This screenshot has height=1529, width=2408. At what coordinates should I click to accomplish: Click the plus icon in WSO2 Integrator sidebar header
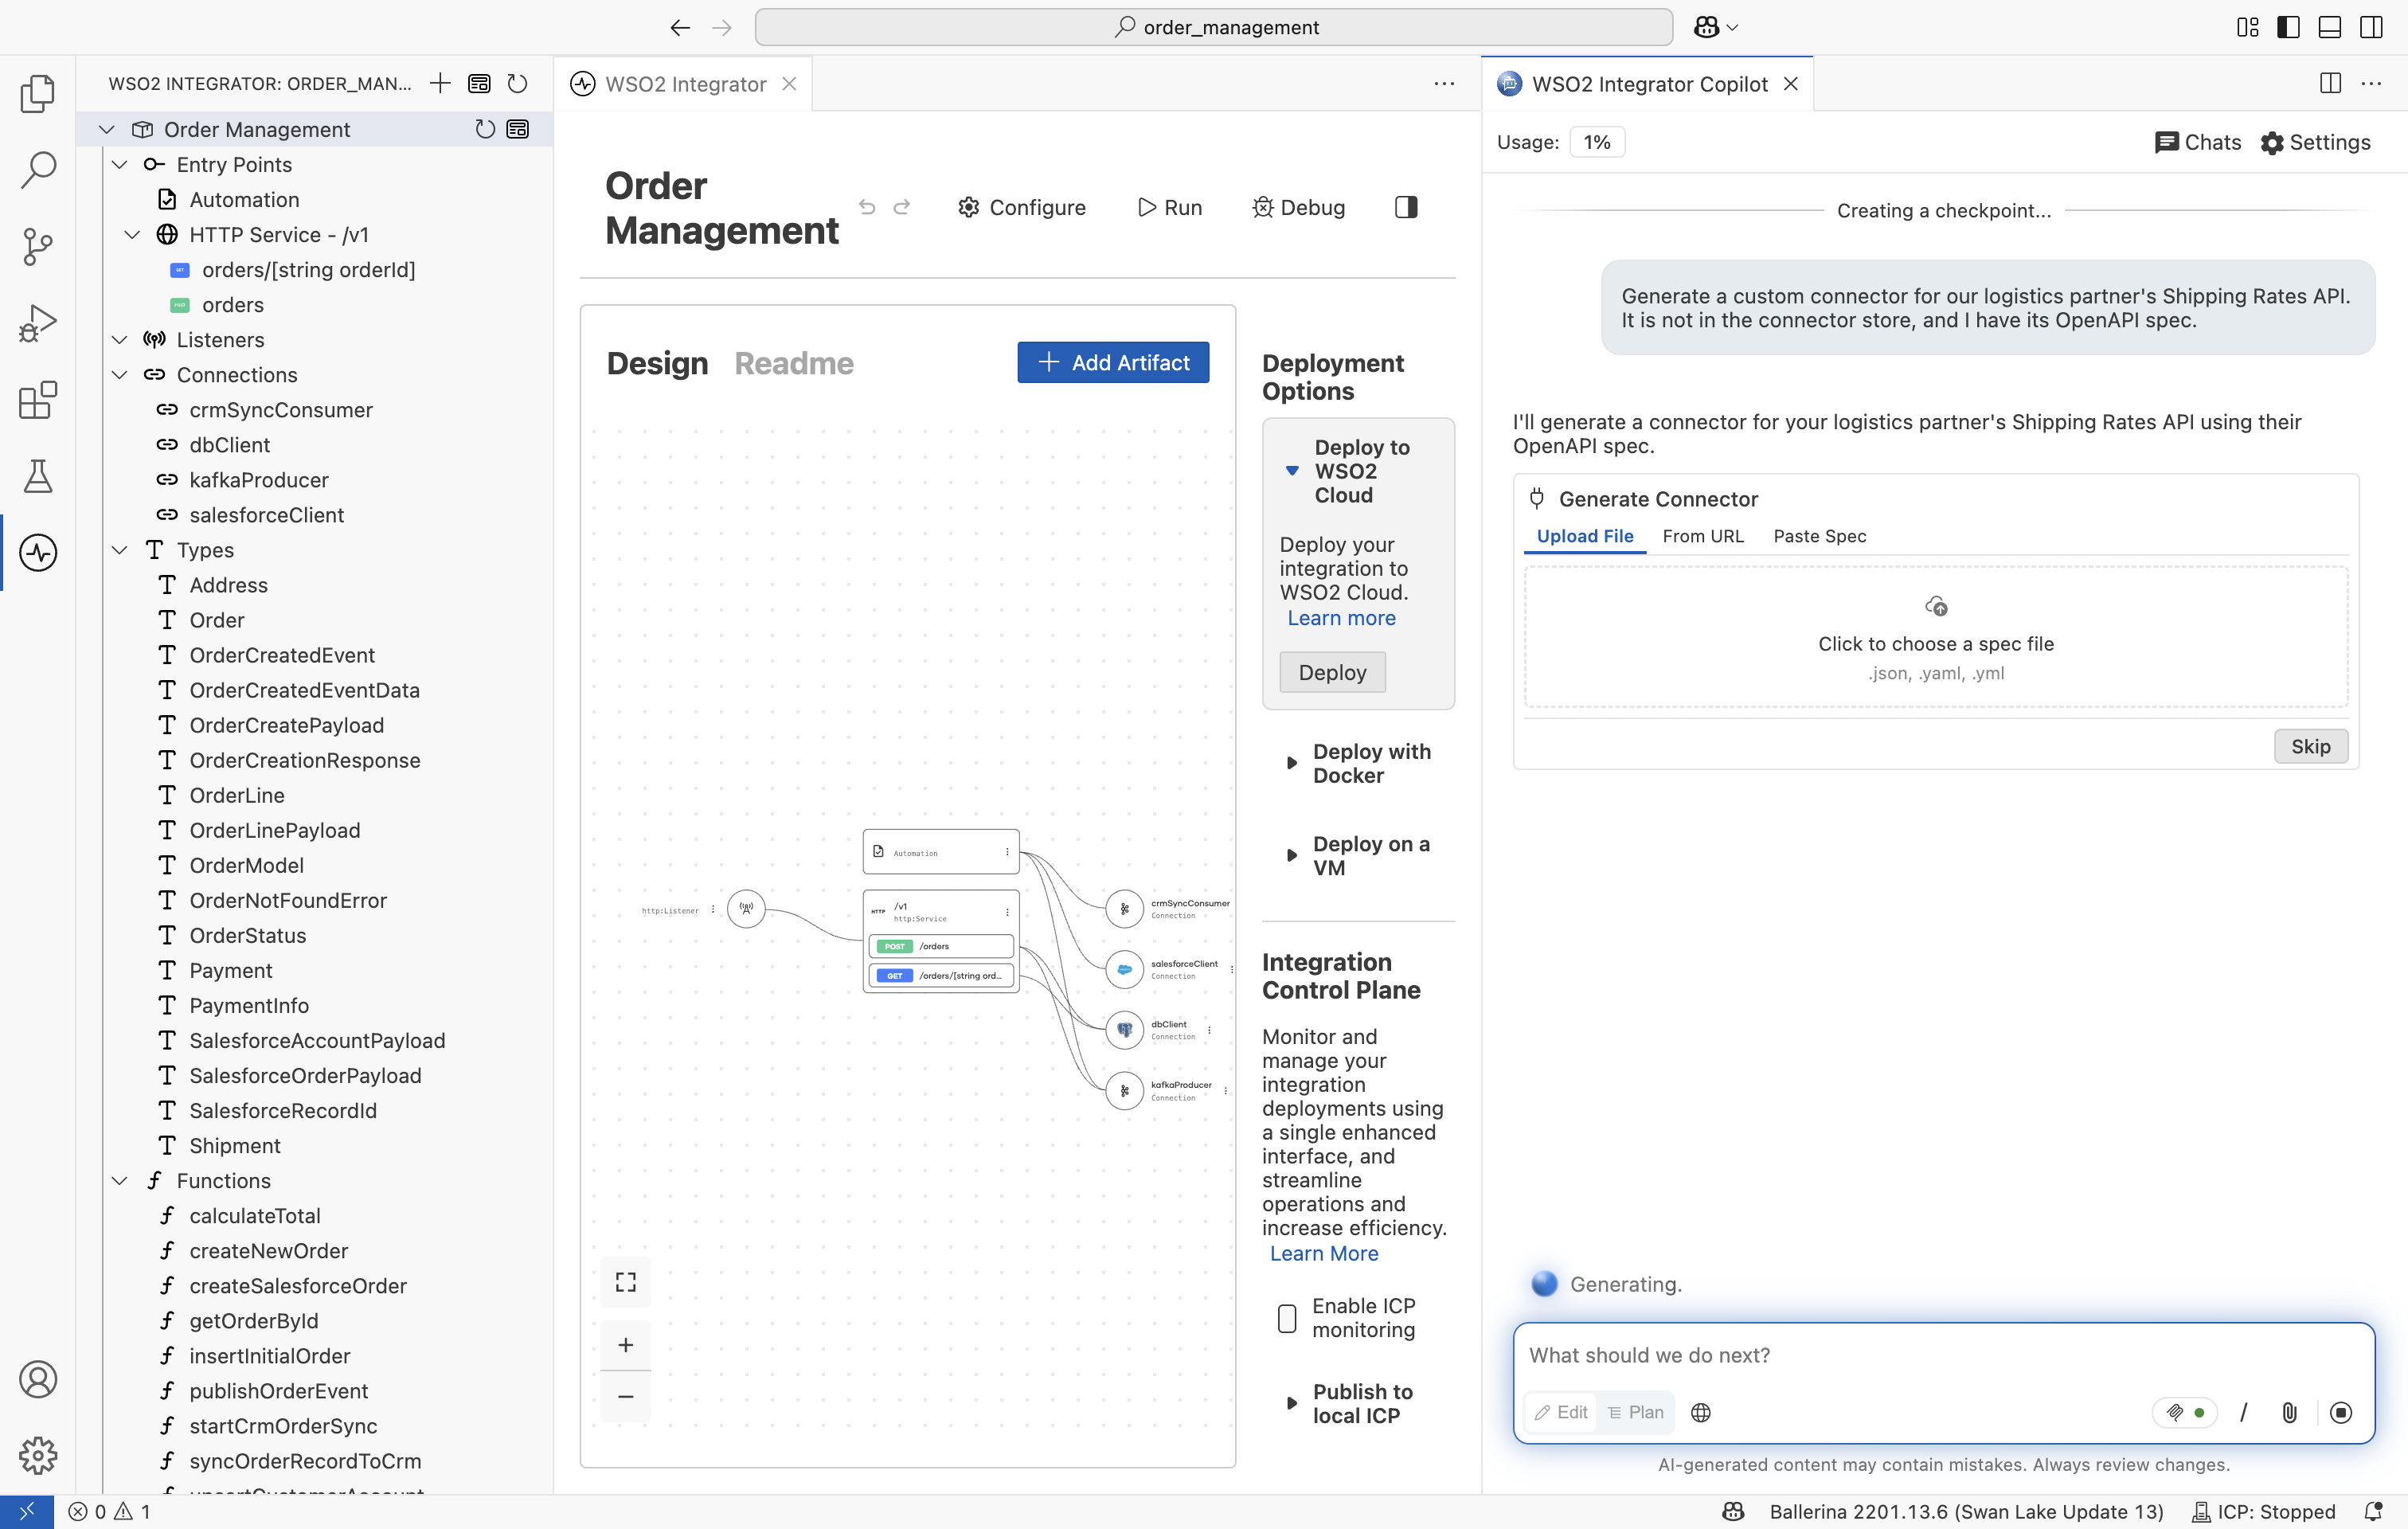pyautogui.click(x=440, y=83)
